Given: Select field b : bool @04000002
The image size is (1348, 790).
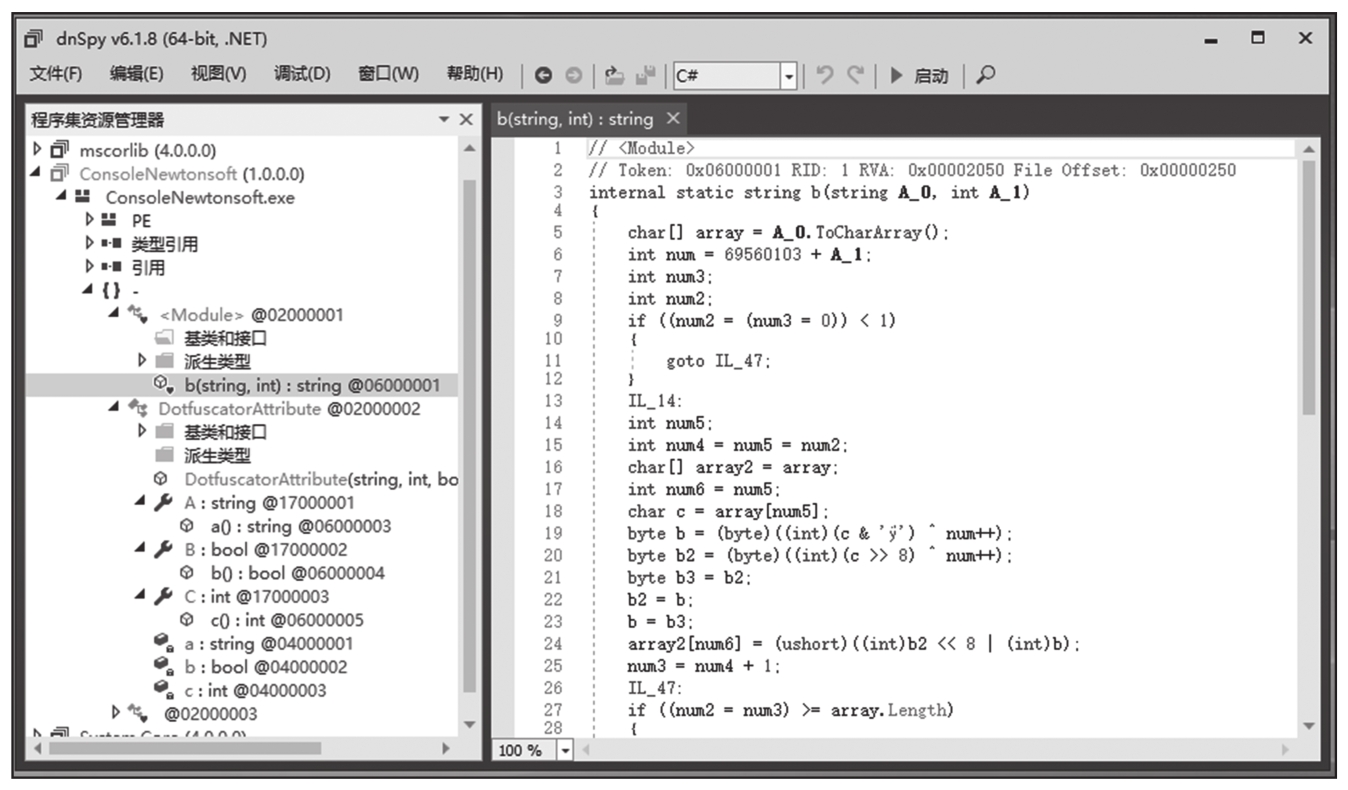Looking at the screenshot, I should coord(265,667).
